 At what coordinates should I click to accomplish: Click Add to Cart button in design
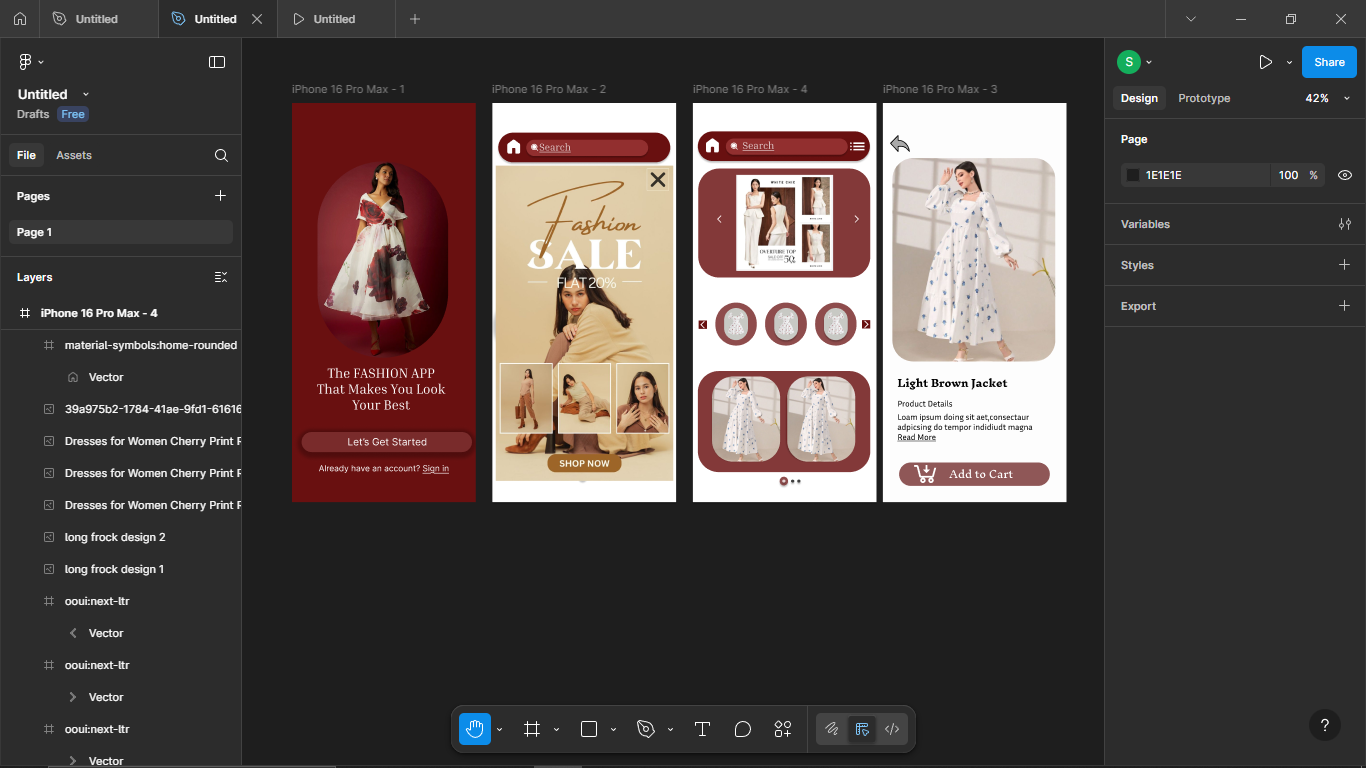click(974, 474)
